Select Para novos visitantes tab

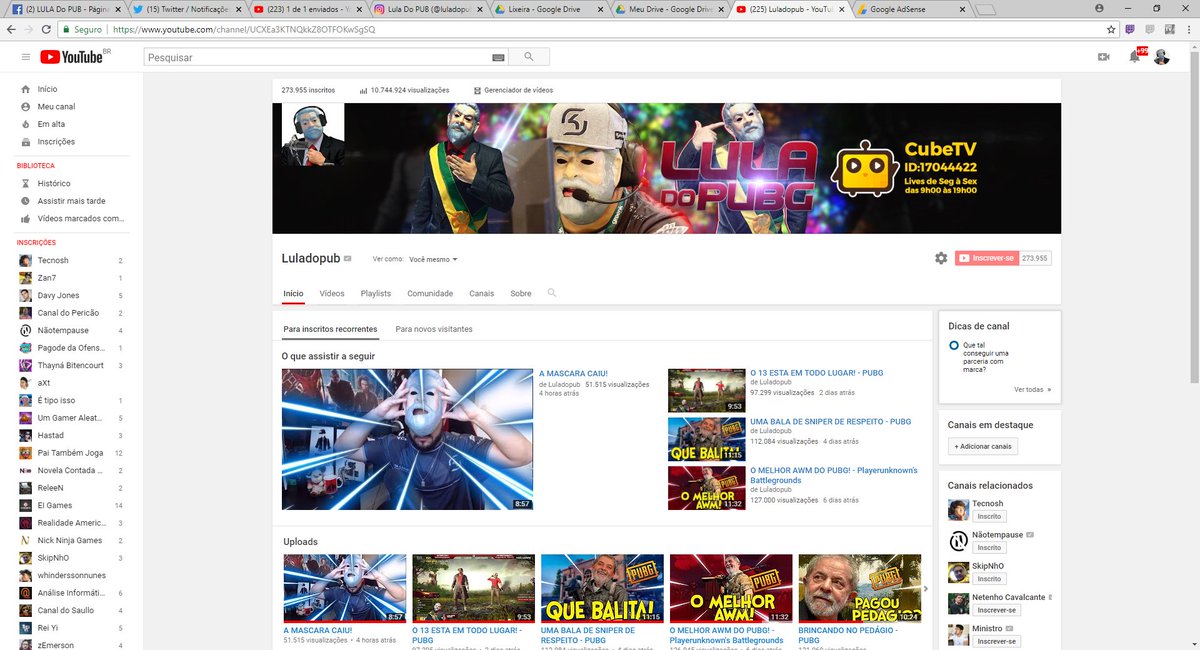pyautogui.click(x=434, y=329)
